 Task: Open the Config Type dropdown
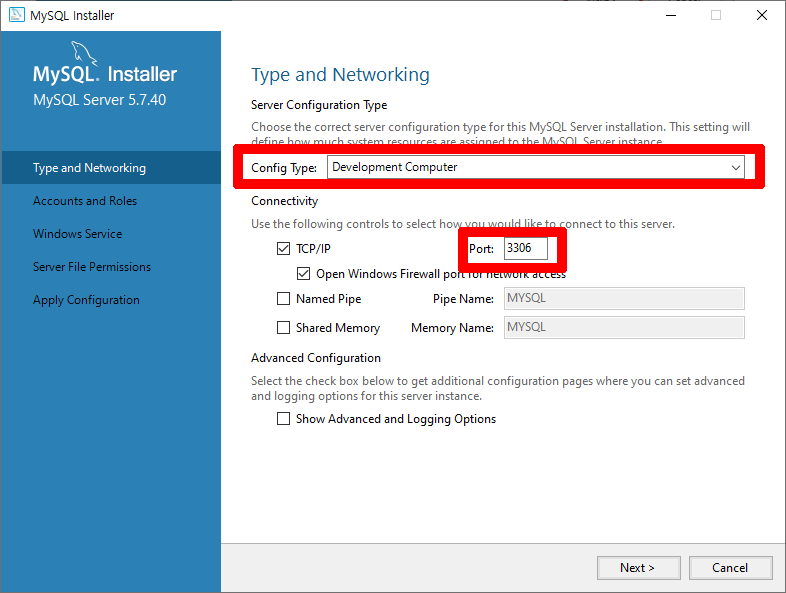[535, 167]
